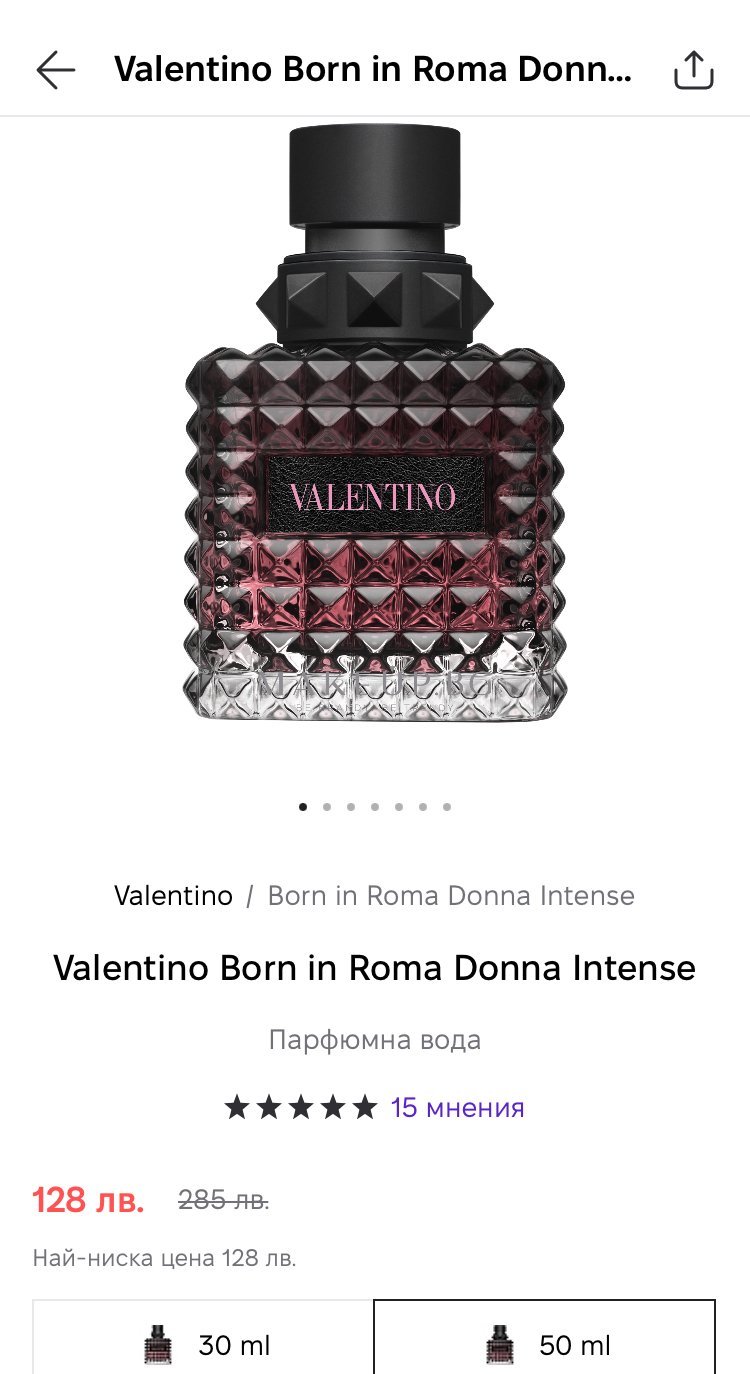Screen dimensions: 750x1374
Task: Choose the 50 ml size label
Action: pyautogui.click(x=575, y=1346)
